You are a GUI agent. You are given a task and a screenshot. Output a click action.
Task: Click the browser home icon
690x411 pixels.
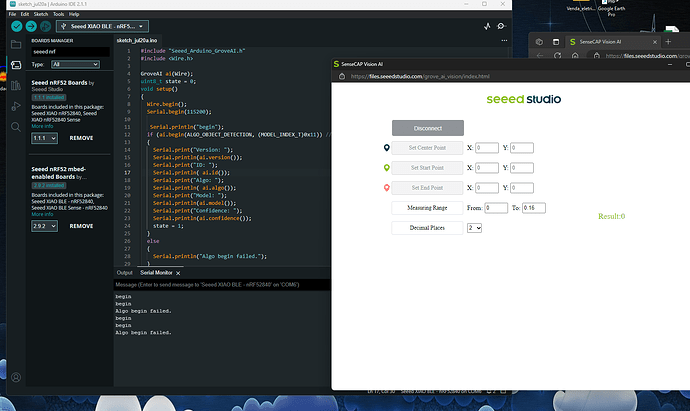click(575, 55)
